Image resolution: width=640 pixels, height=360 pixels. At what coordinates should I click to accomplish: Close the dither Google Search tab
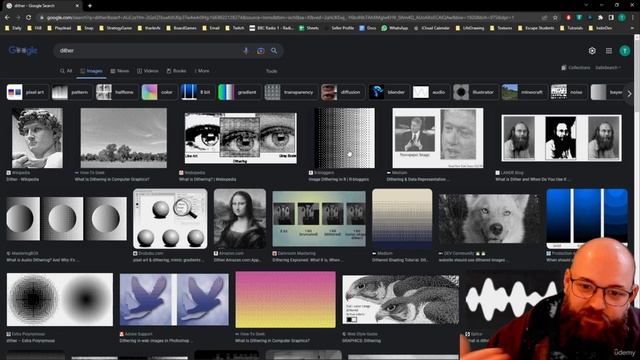(x=78, y=6)
